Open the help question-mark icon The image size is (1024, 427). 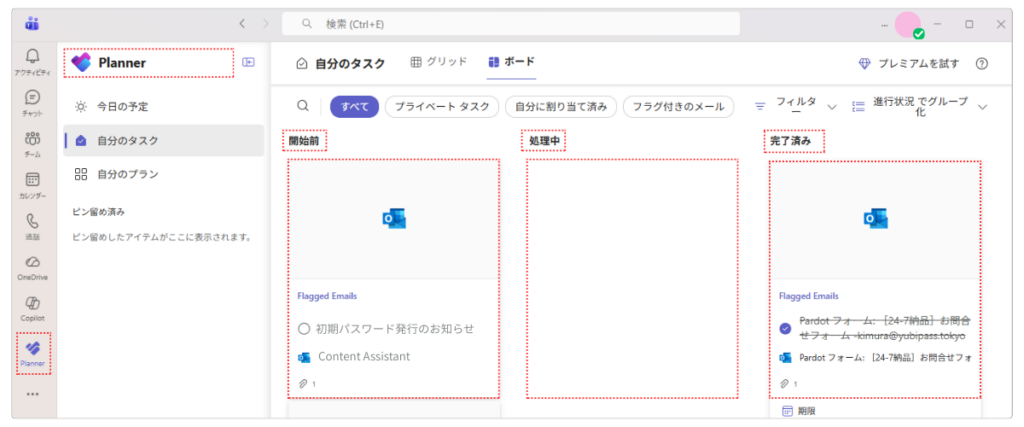point(982,63)
